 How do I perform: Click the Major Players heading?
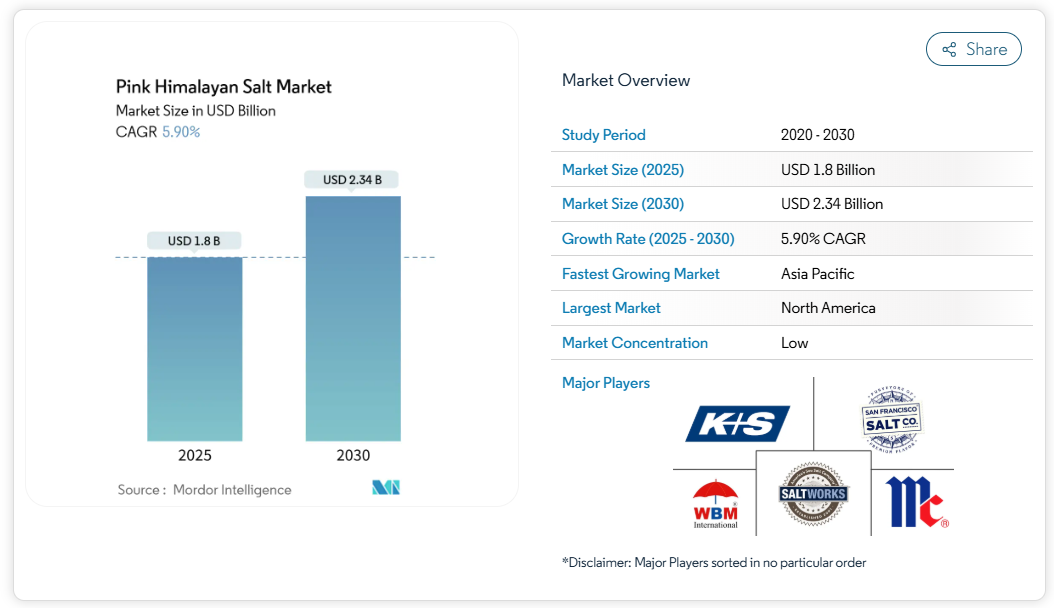click(x=605, y=383)
